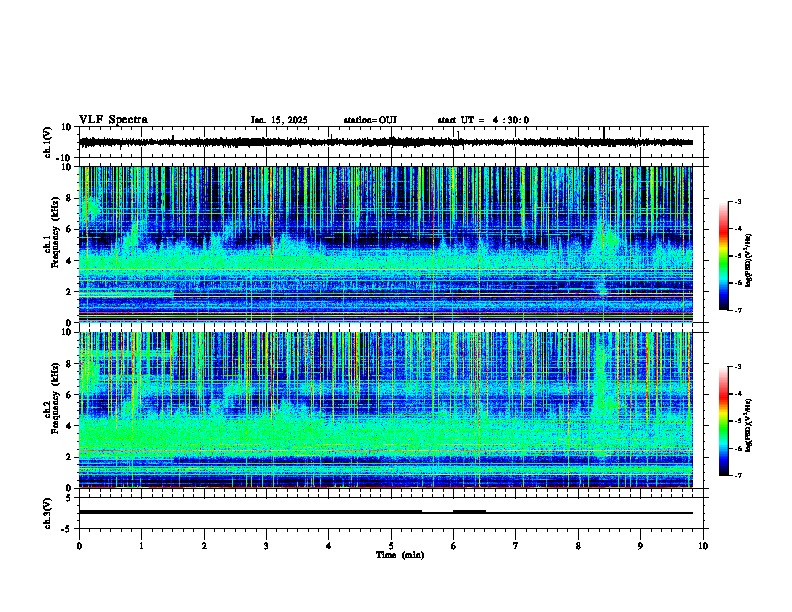This screenshot has width=792, height=612.
Task: Click the '4' tick label on the time axis
Action: 329,546
